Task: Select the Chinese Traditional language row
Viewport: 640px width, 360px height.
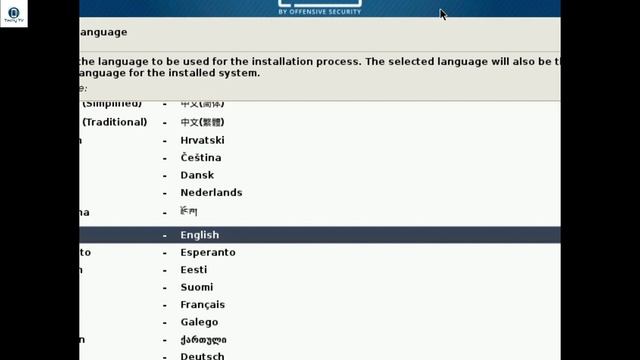Action: 320,122
